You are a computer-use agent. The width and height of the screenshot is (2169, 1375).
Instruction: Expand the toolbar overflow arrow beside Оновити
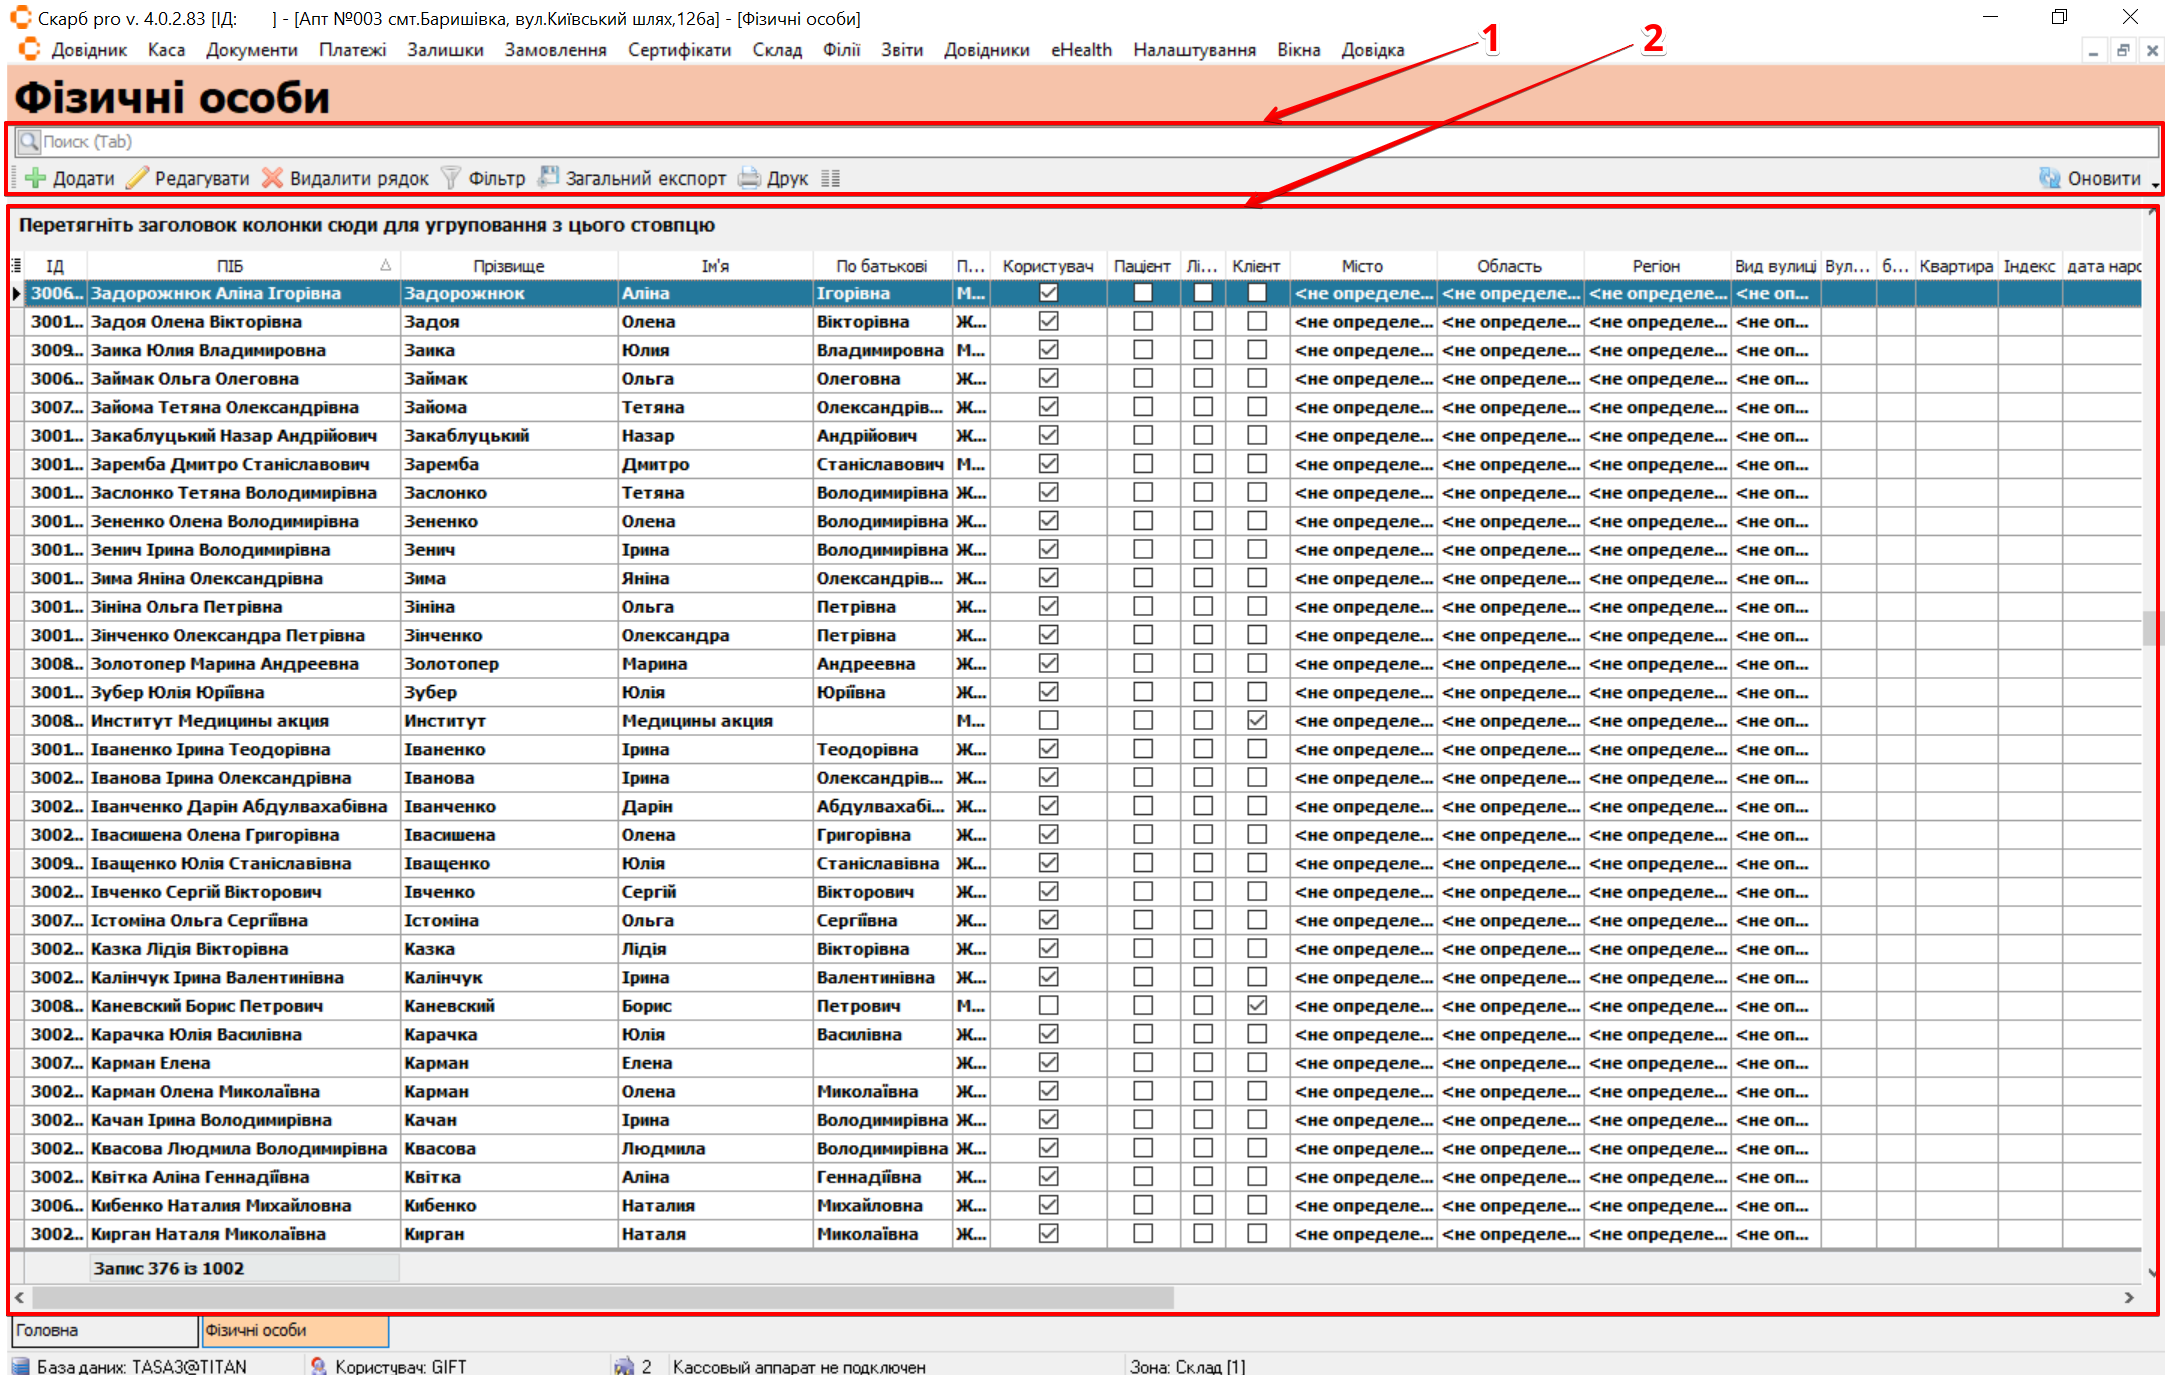coord(2154,184)
